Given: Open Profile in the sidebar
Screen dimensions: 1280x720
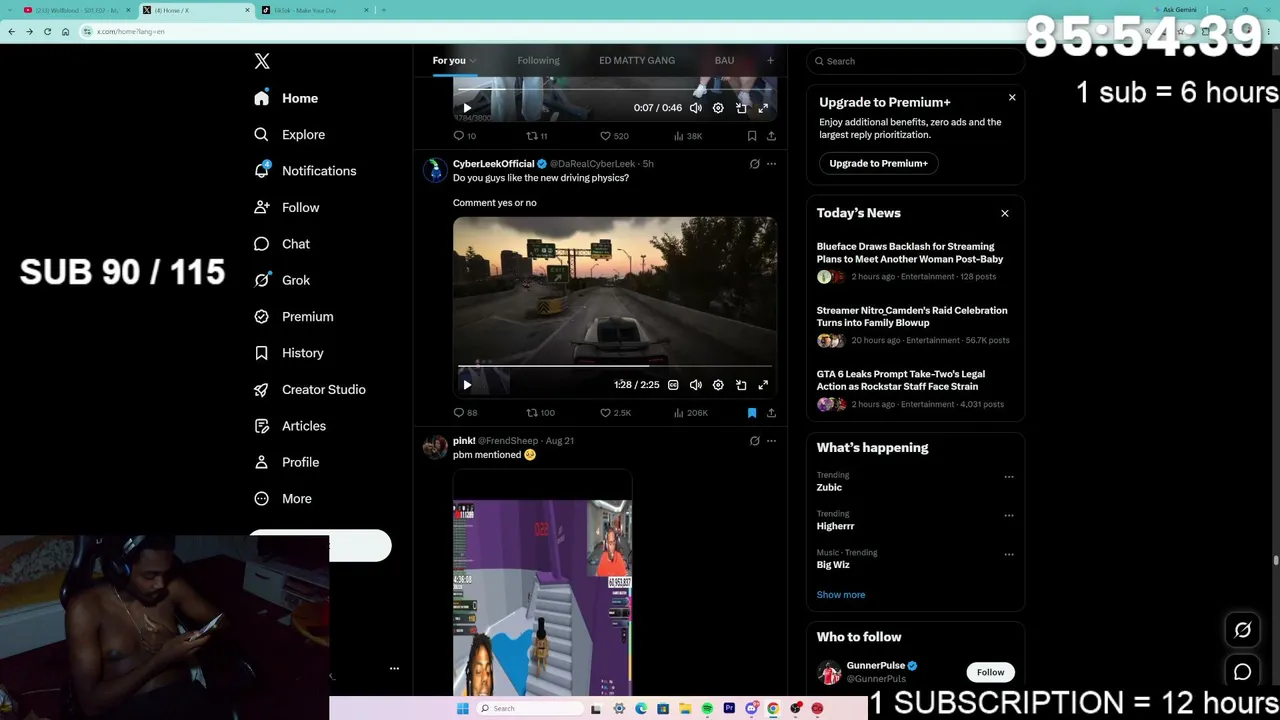Looking at the screenshot, I should tap(286, 463).
